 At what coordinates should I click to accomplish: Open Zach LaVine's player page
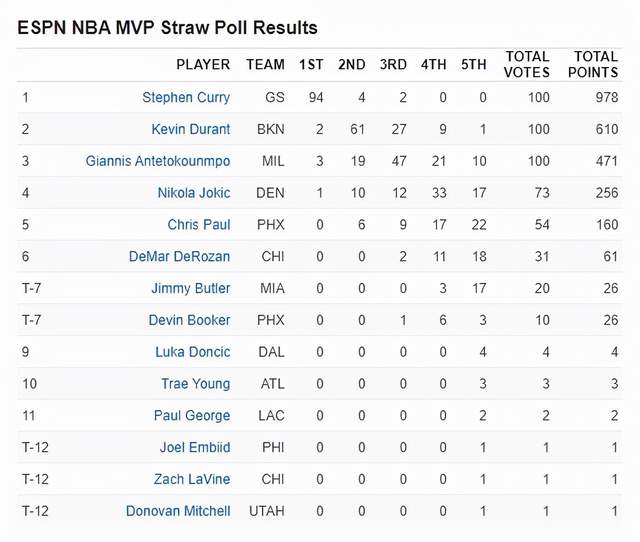[x=192, y=479]
